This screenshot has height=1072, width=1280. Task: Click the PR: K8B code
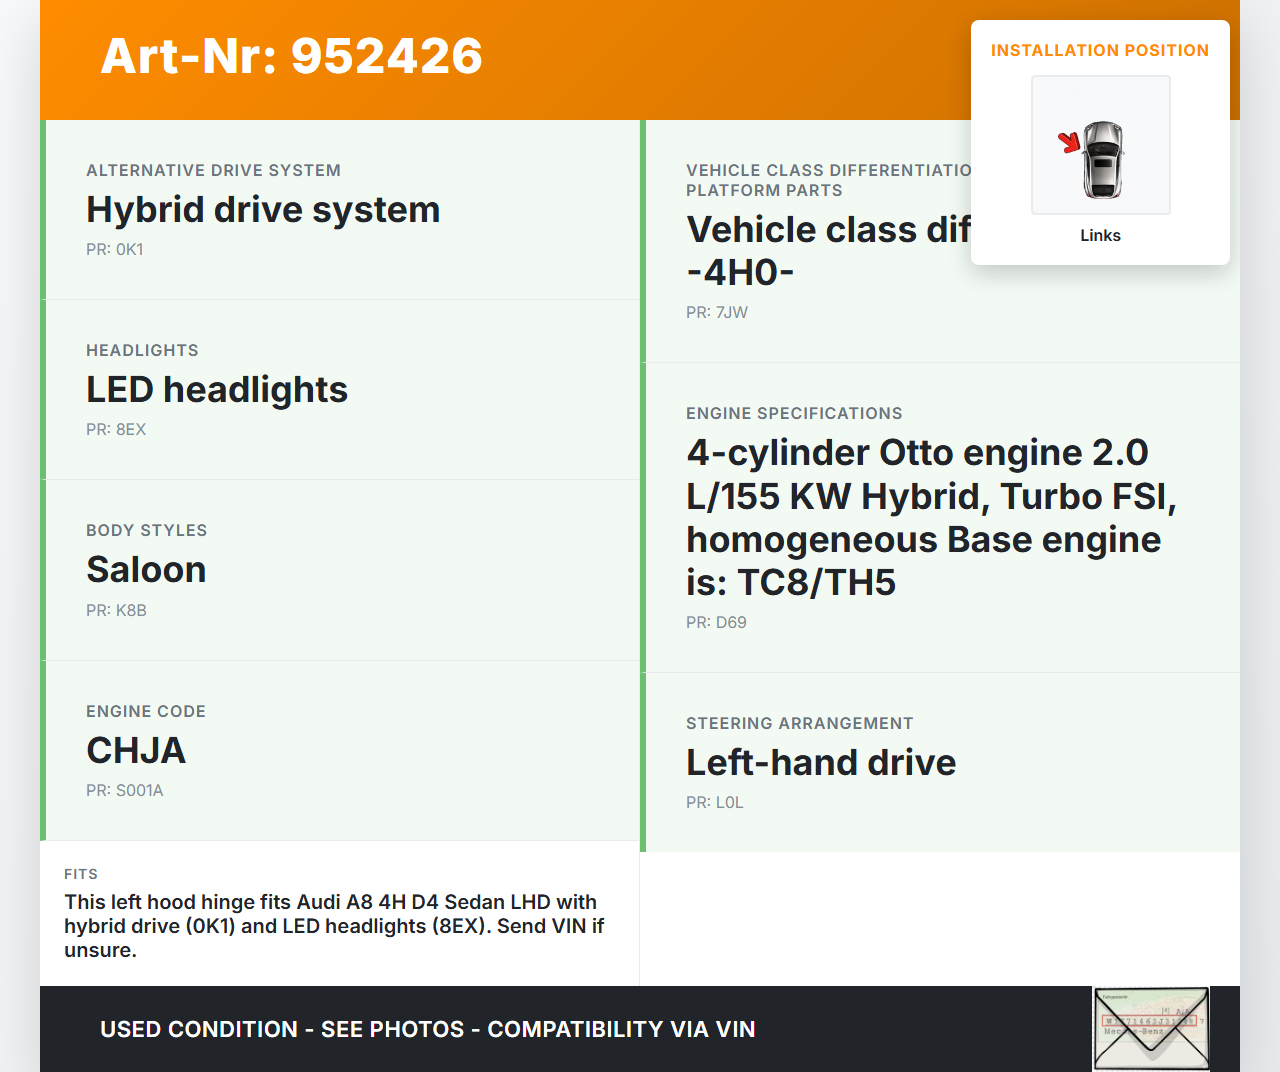coord(116,611)
